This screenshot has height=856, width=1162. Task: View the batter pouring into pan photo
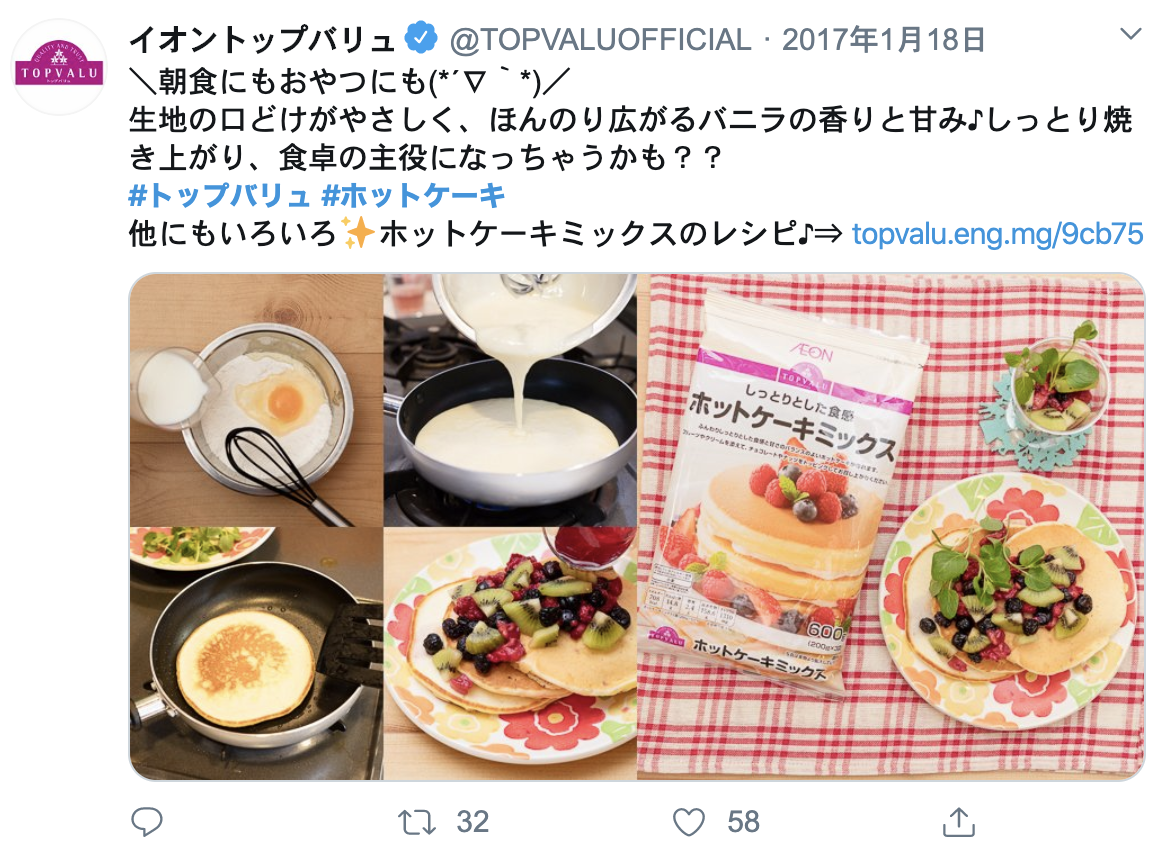click(x=510, y=400)
